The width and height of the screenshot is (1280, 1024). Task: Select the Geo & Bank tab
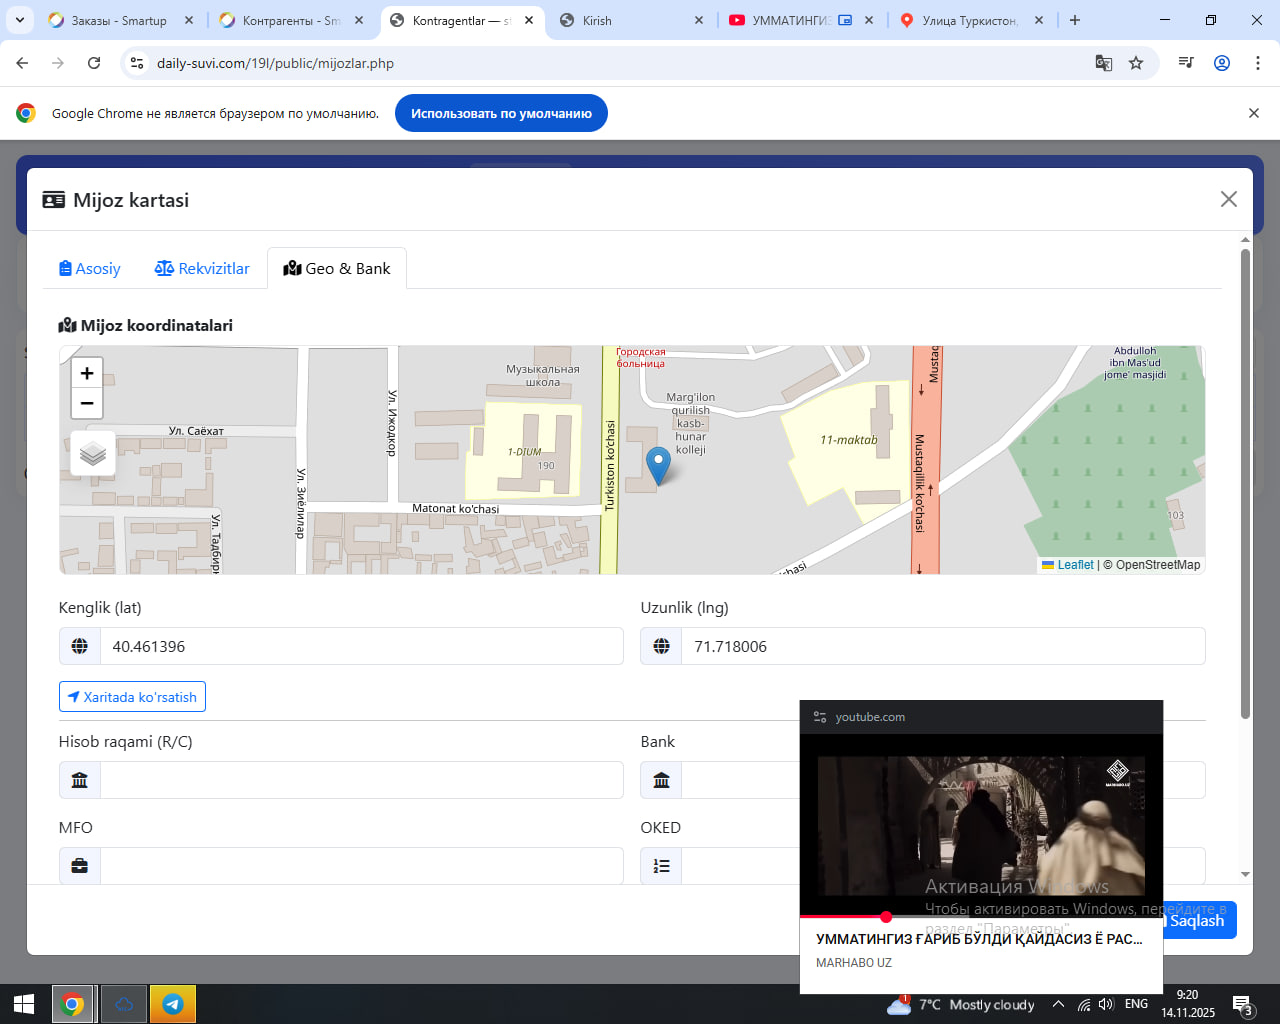click(x=337, y=268)
